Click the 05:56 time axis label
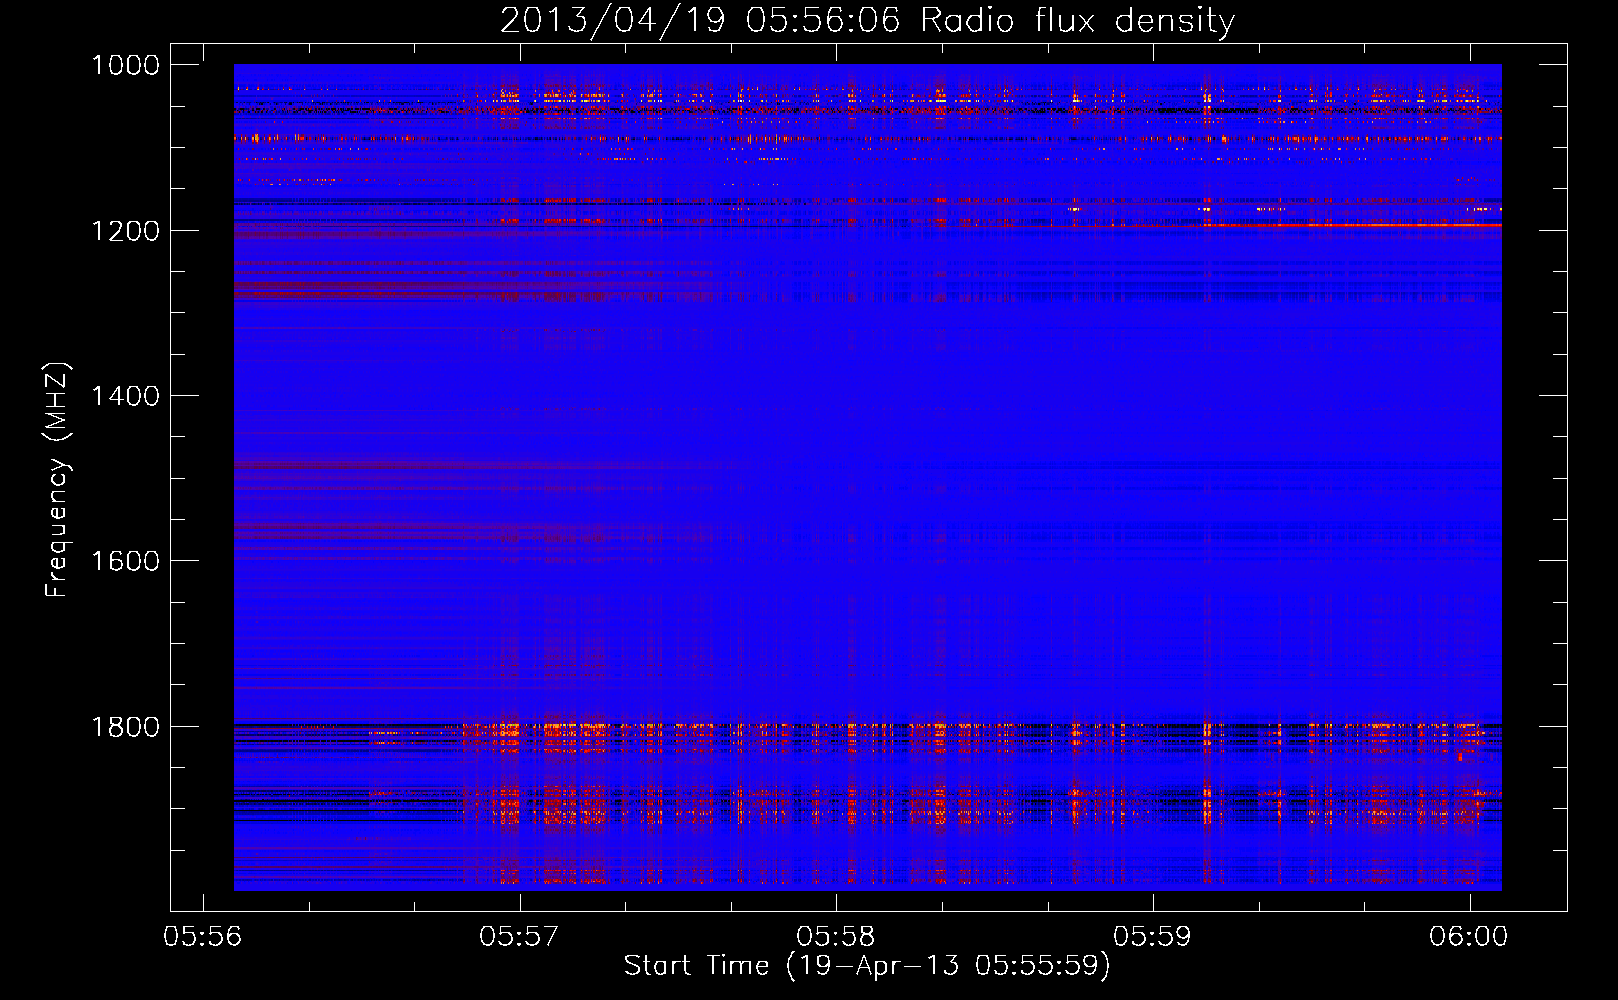 pos(202,936)
